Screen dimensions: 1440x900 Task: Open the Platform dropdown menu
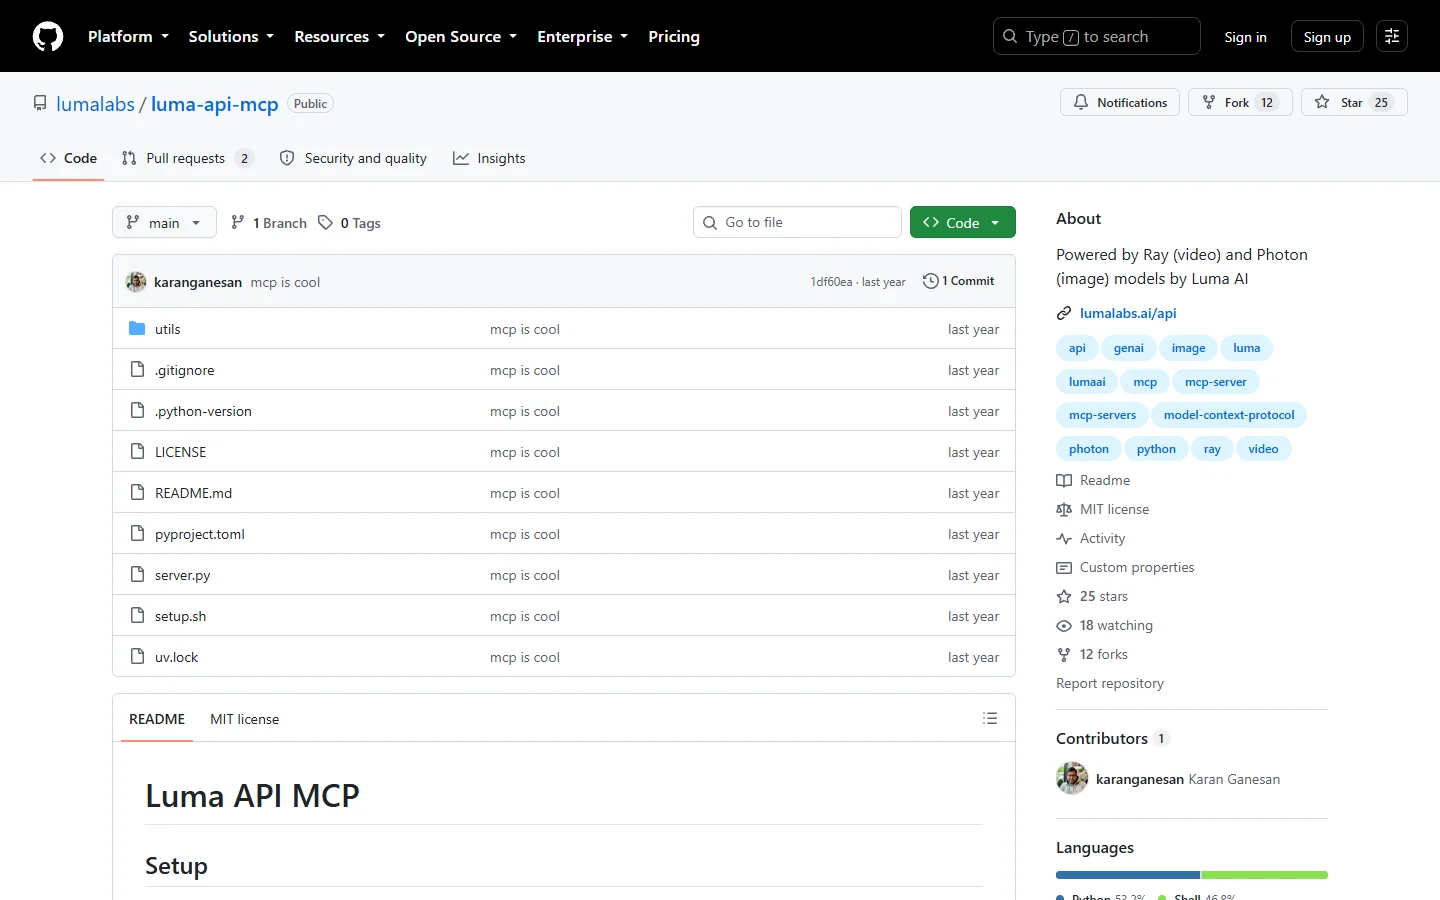[128, 36]
